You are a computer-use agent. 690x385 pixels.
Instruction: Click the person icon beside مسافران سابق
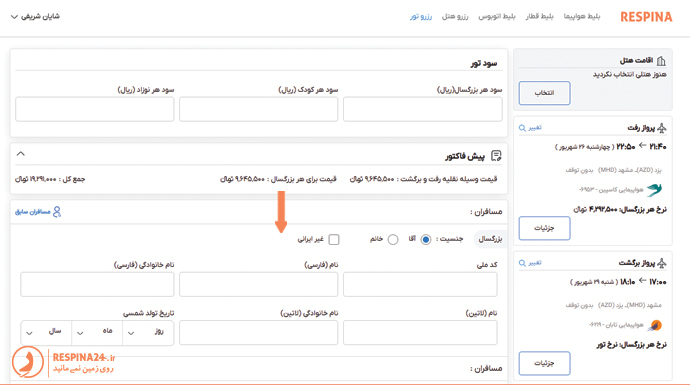(57, 212)
